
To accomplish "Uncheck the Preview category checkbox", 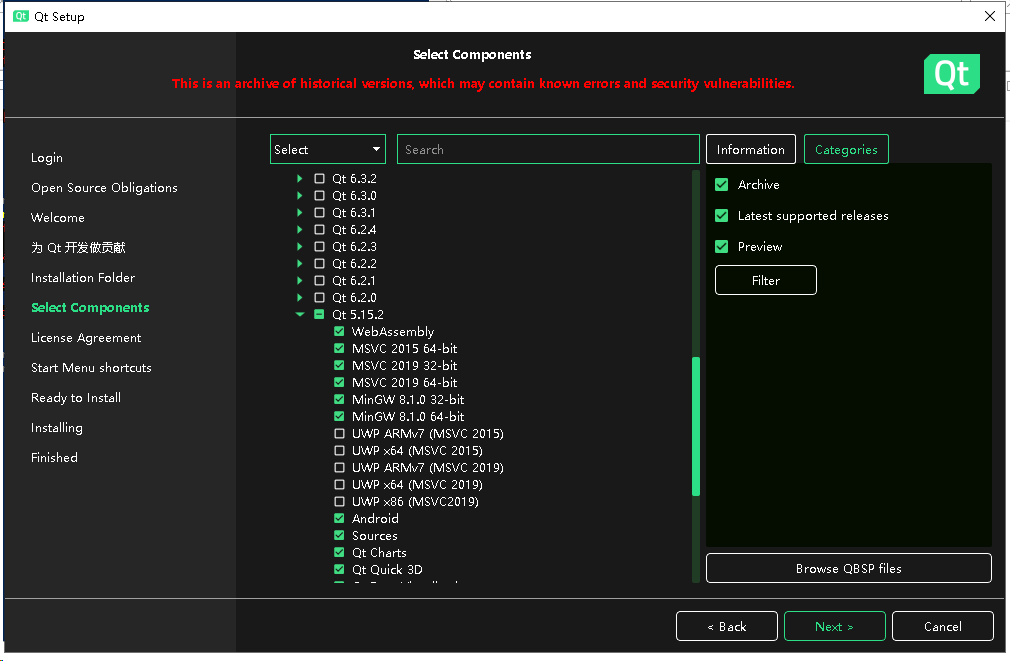I will (x=721, y=247).
